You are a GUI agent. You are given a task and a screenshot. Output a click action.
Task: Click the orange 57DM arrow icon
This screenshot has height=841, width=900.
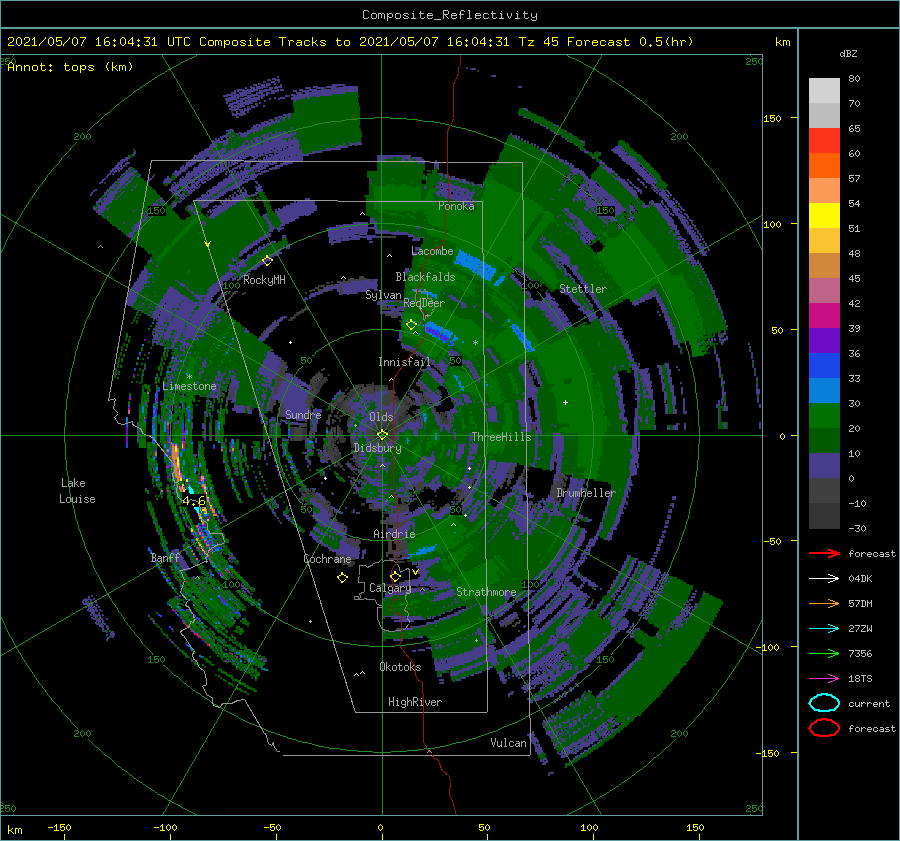point(824,603)
